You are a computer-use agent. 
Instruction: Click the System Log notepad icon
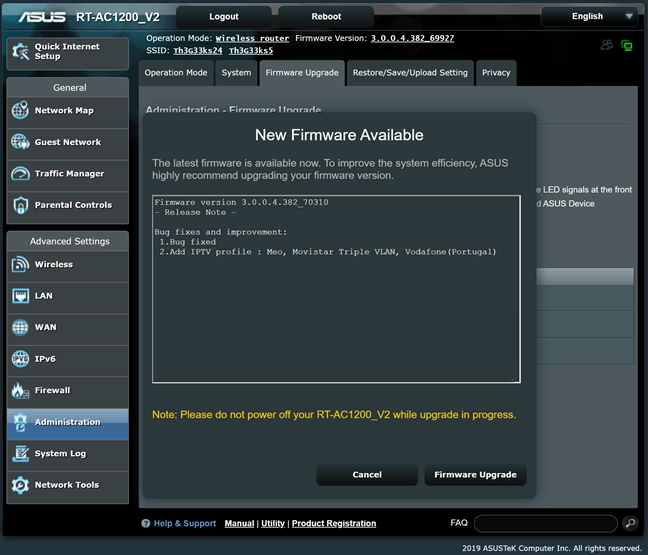20,453
